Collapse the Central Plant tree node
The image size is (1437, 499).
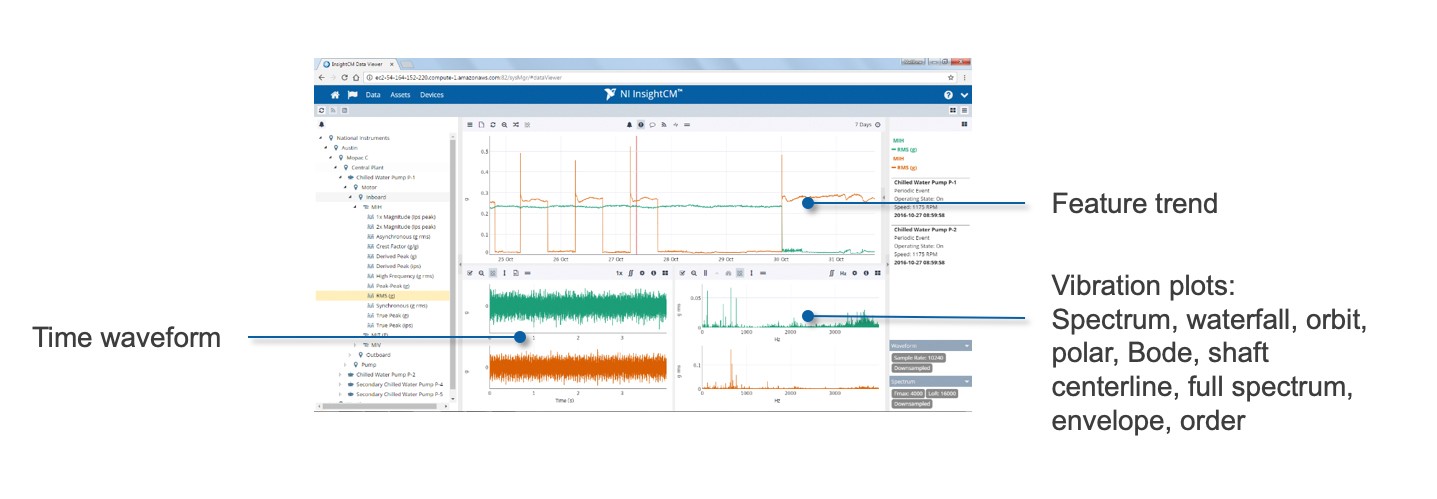click(336, 167)
